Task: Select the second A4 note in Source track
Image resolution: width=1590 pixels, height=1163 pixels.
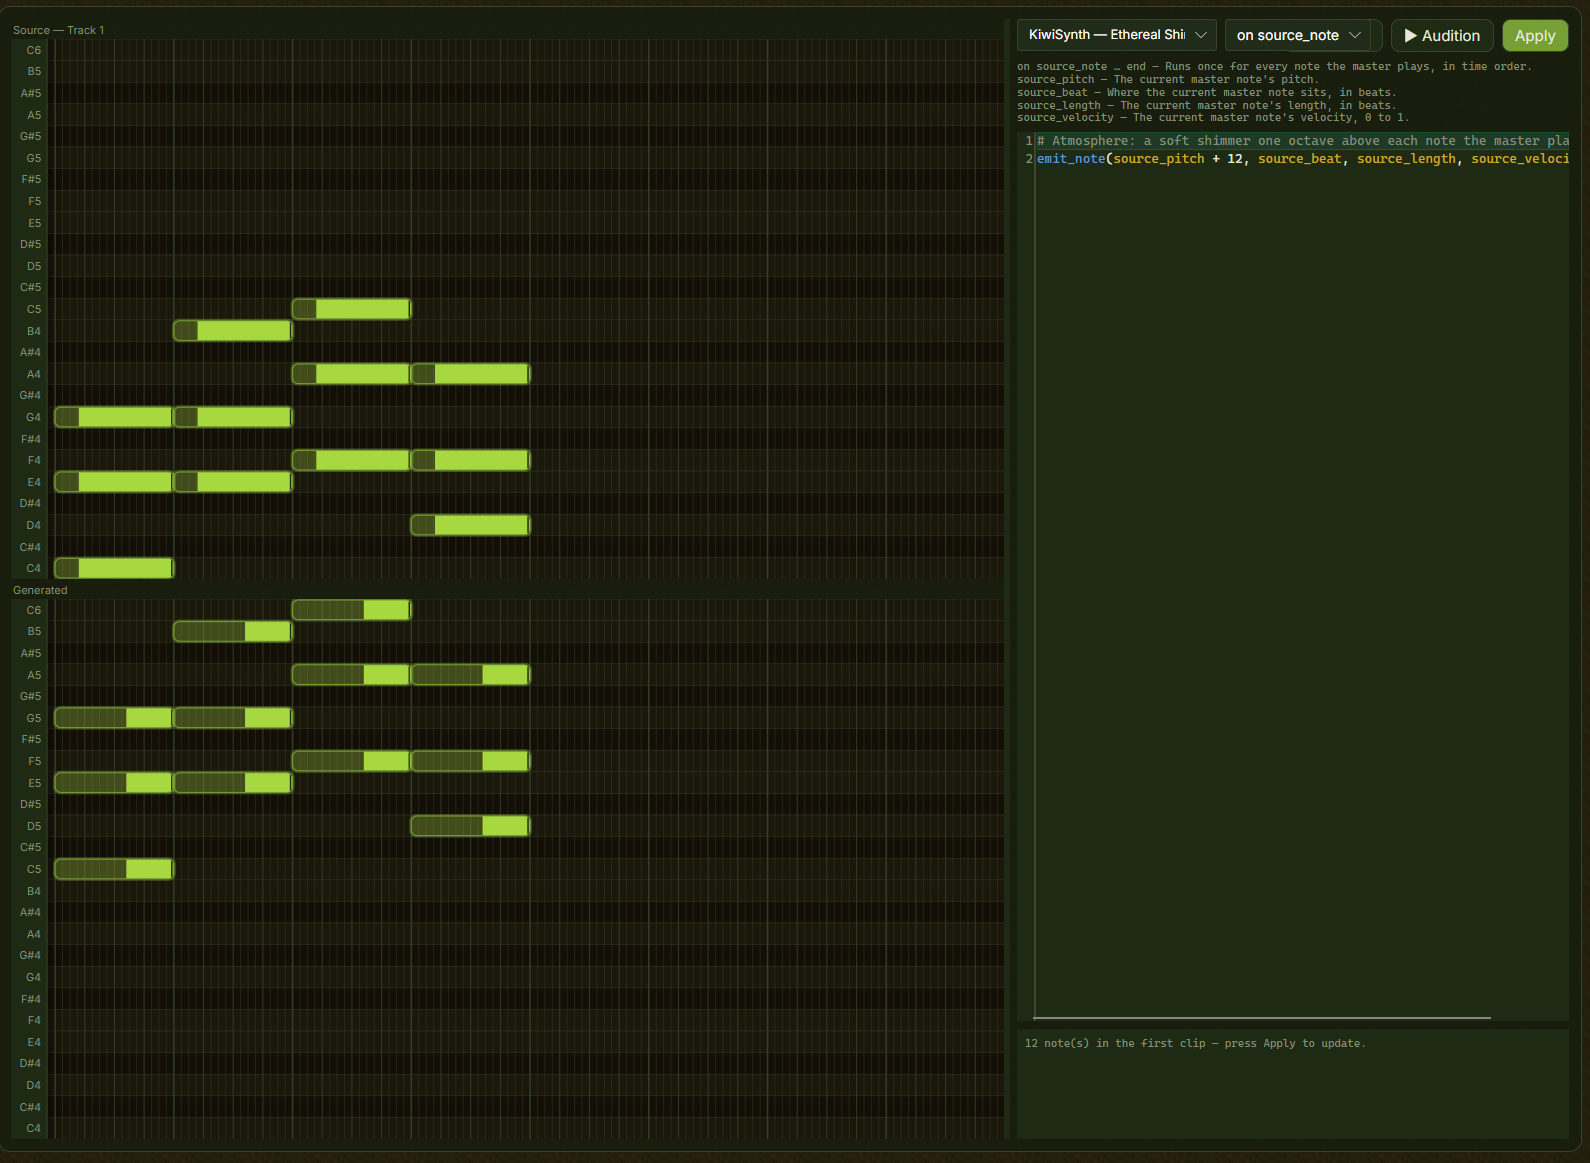Action: tap(470, 374)
